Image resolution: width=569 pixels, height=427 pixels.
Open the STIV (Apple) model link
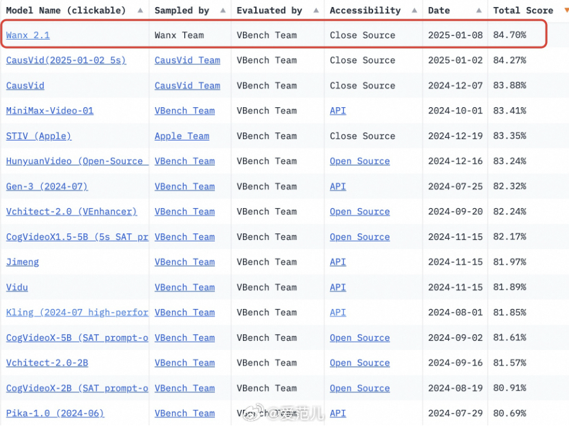click(x=39, y=136)
